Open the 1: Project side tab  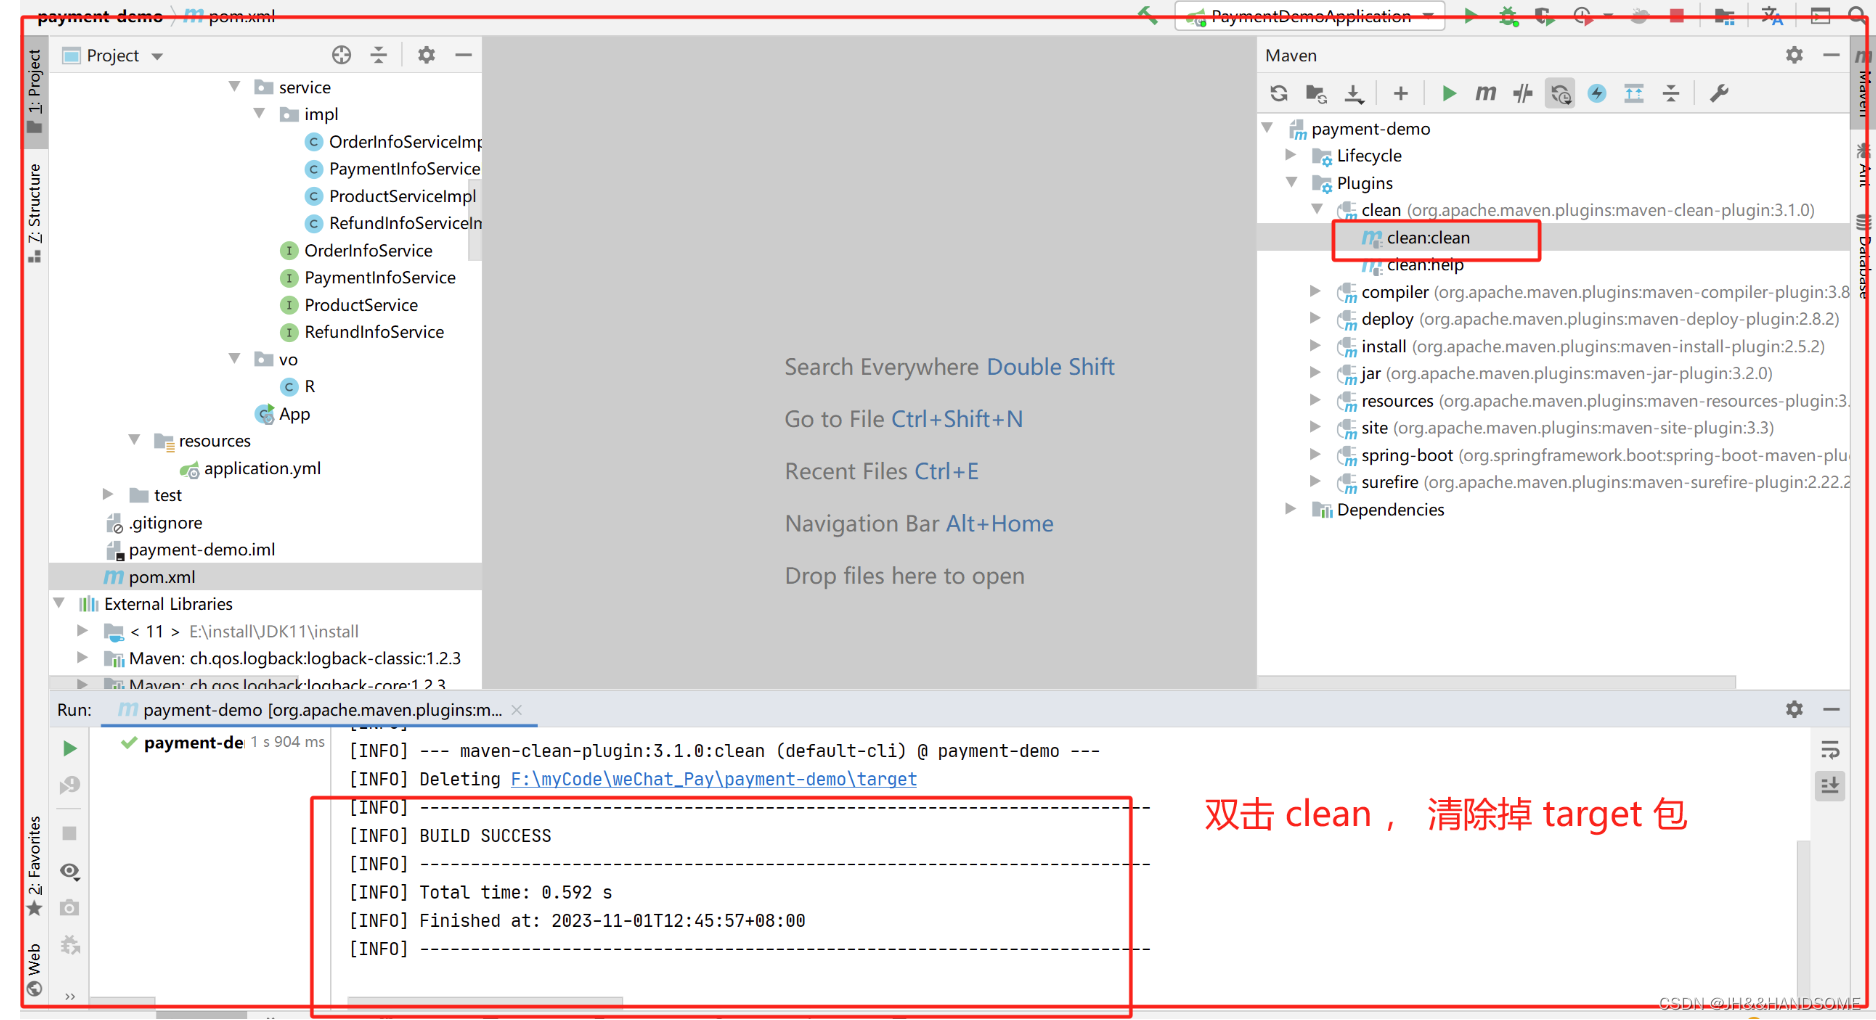(35, 90)
